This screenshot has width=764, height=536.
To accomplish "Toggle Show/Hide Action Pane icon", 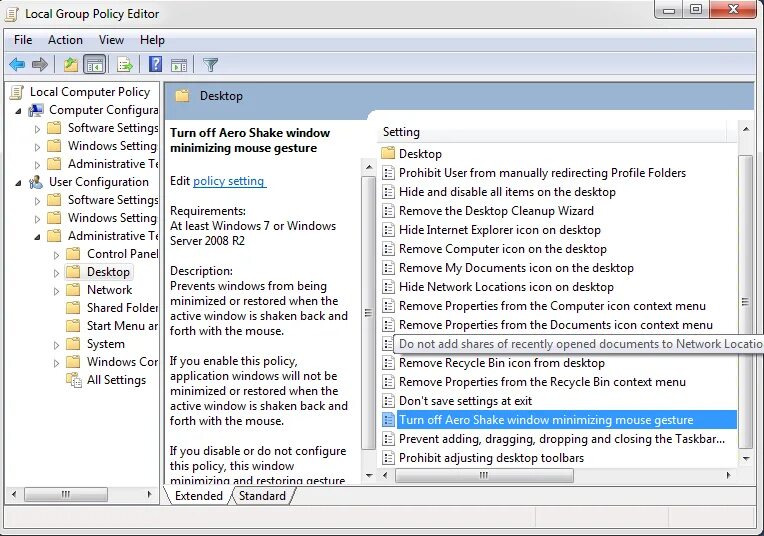I will click(179, 64).
